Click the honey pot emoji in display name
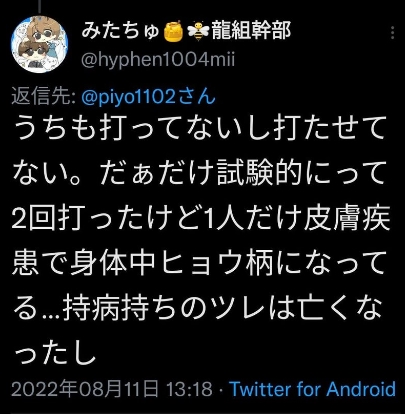405x414 pixels. click(x=174, y=32)
